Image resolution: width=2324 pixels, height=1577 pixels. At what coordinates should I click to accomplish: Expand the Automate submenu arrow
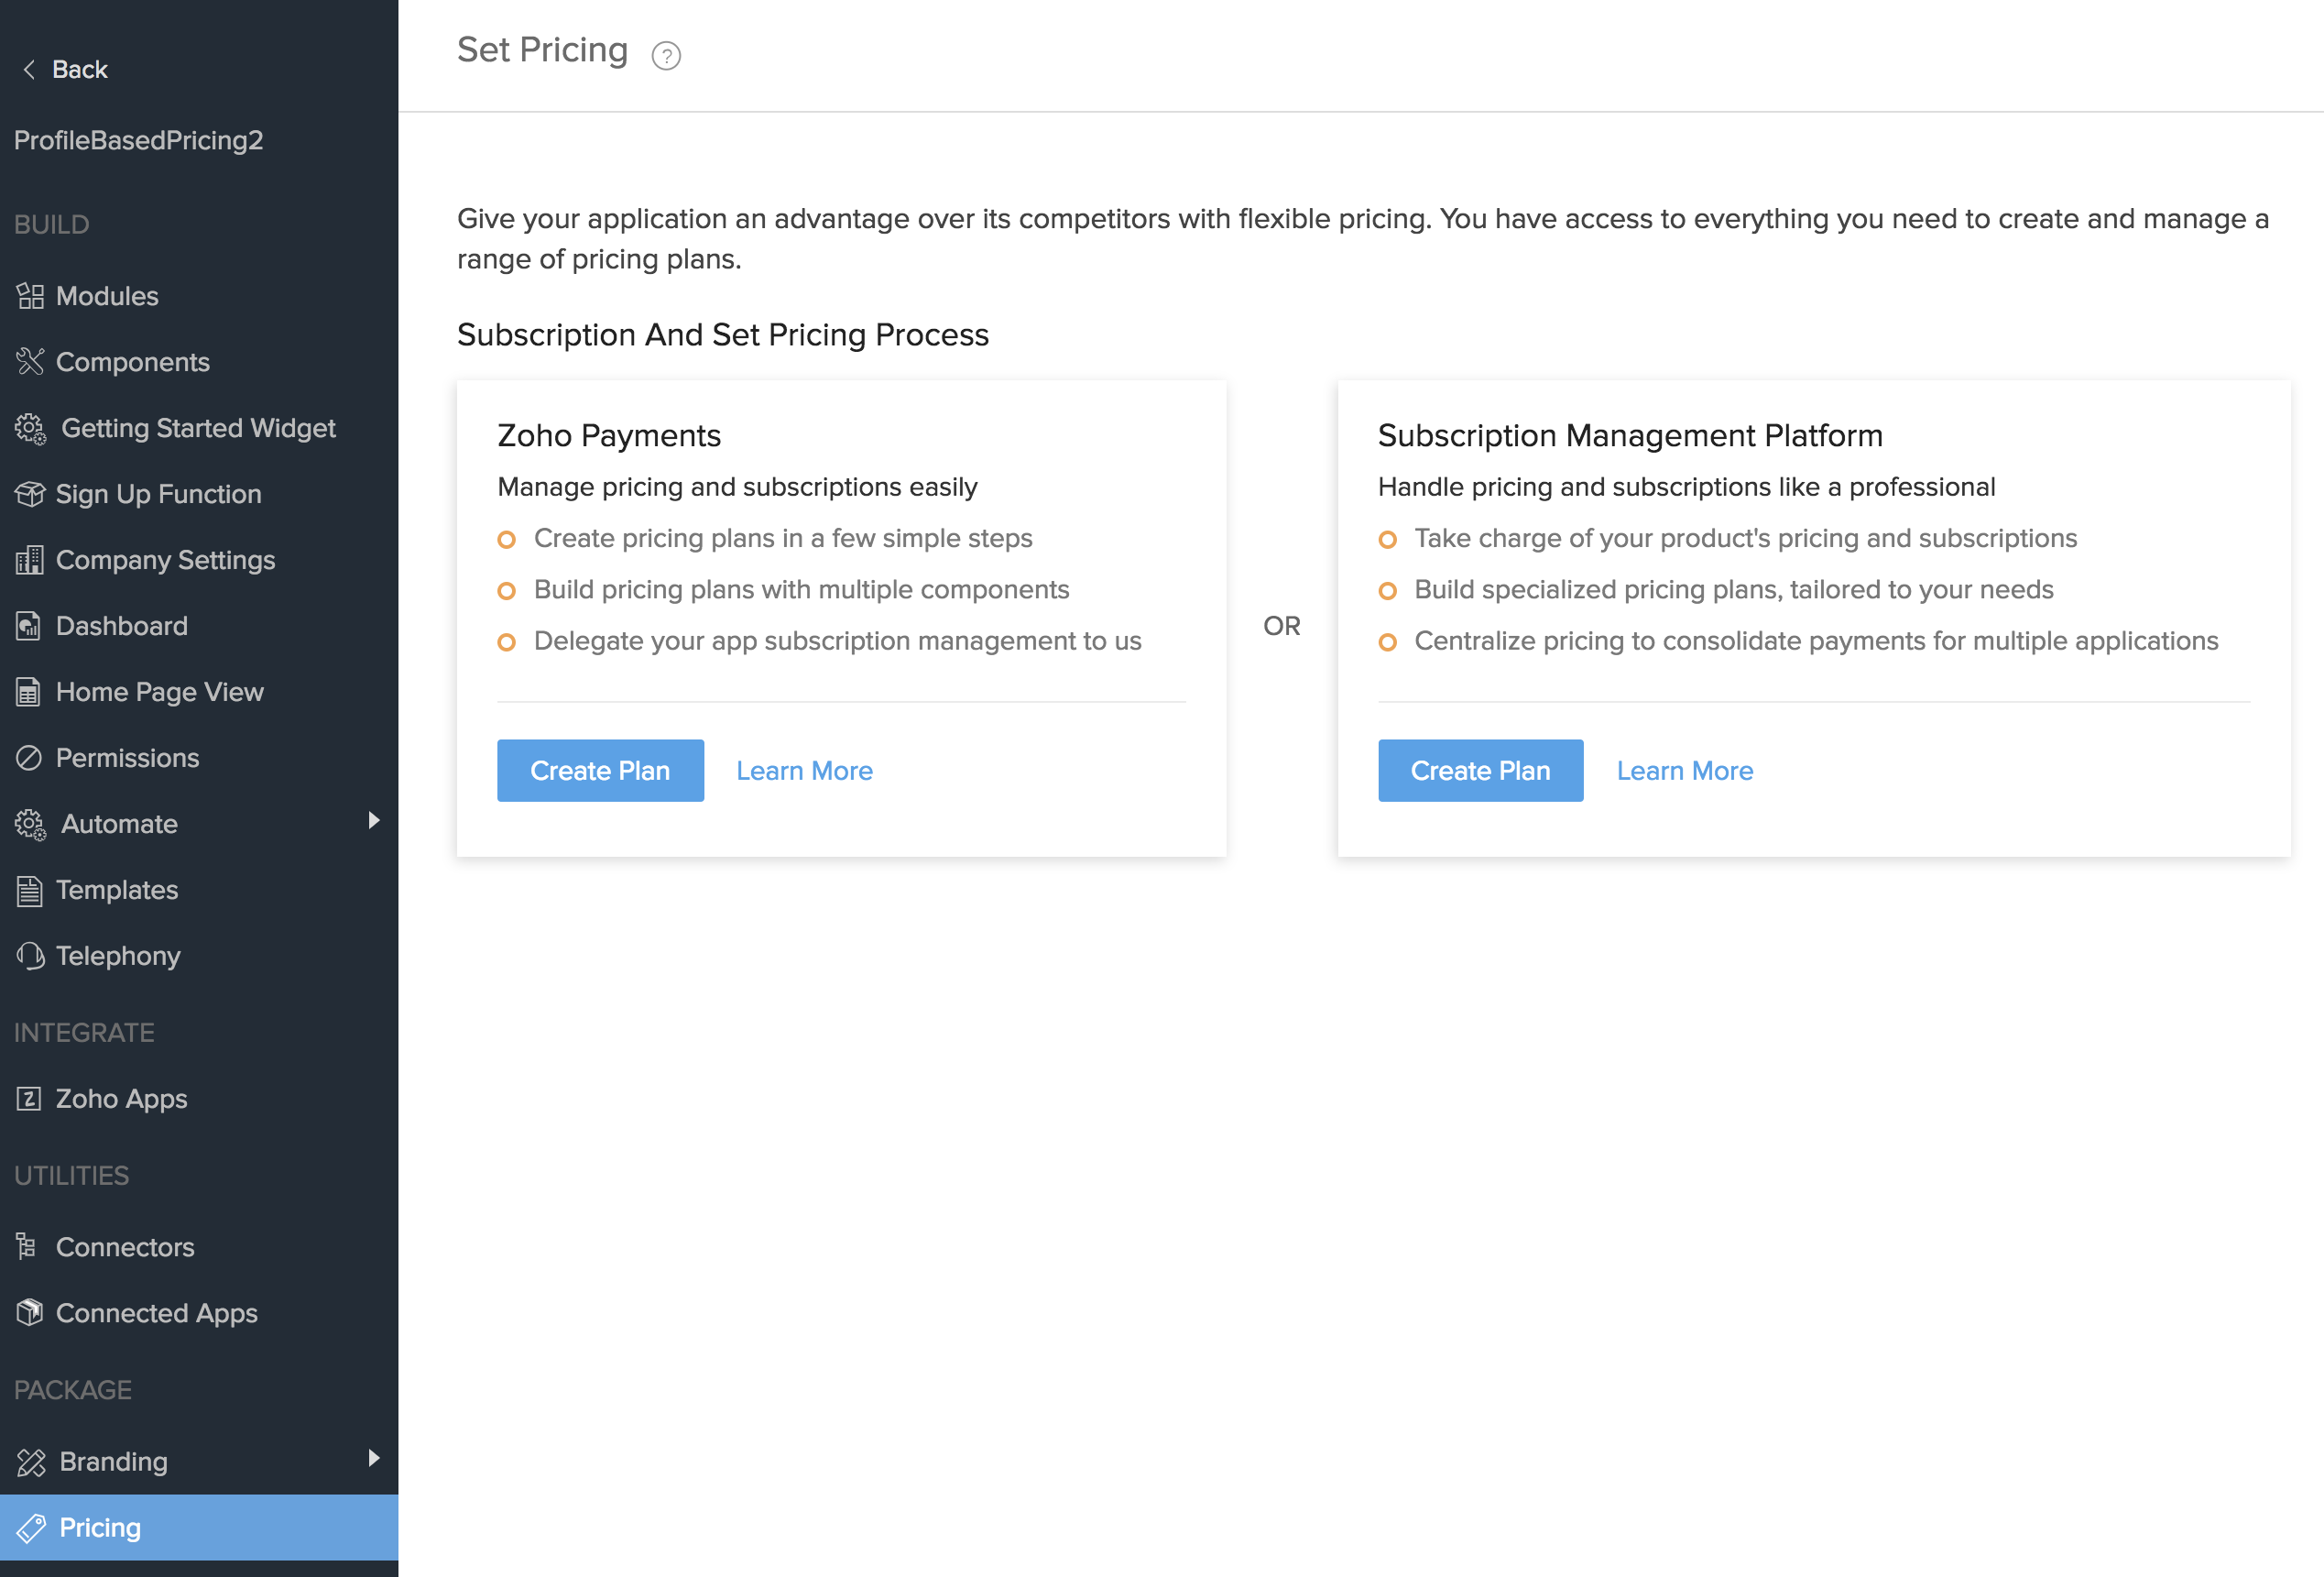[x=374, y=820]
